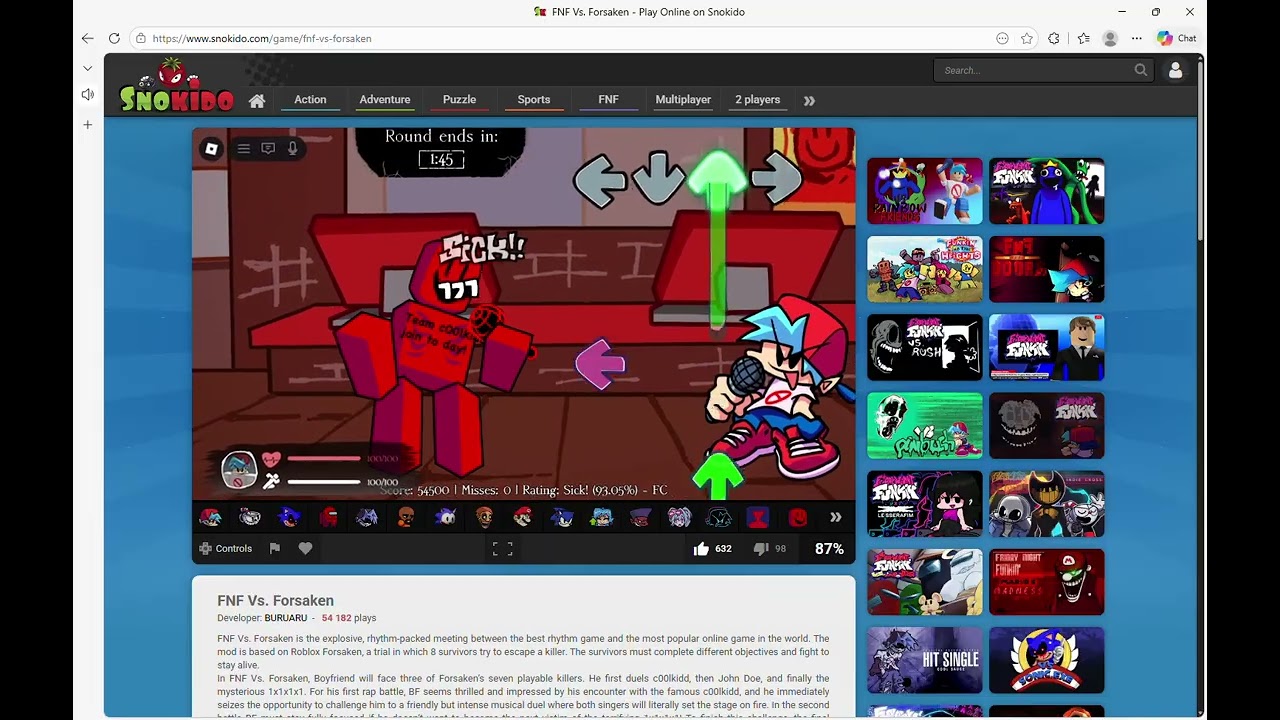This screenshot has height=720, width=1280.
Task: Mute the tab sound in the sidebar
Action: click(88, 94)
